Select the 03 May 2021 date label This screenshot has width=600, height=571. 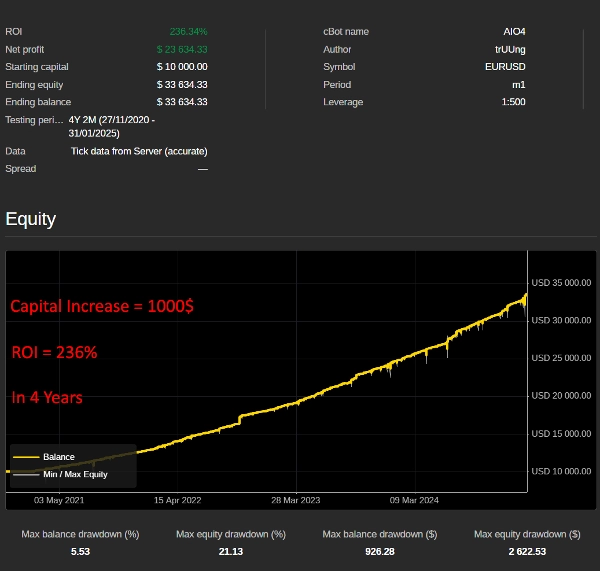coord(58,499)
